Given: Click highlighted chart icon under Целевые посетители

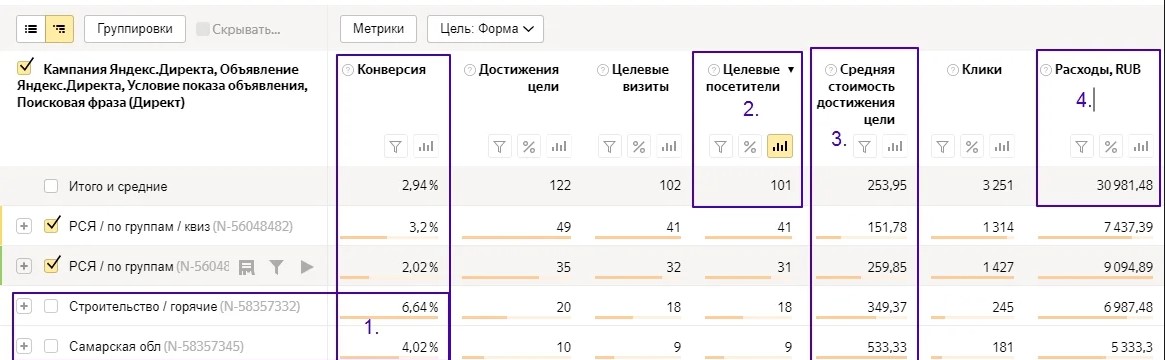Looking at the screenshot, I should pos(780,146).
